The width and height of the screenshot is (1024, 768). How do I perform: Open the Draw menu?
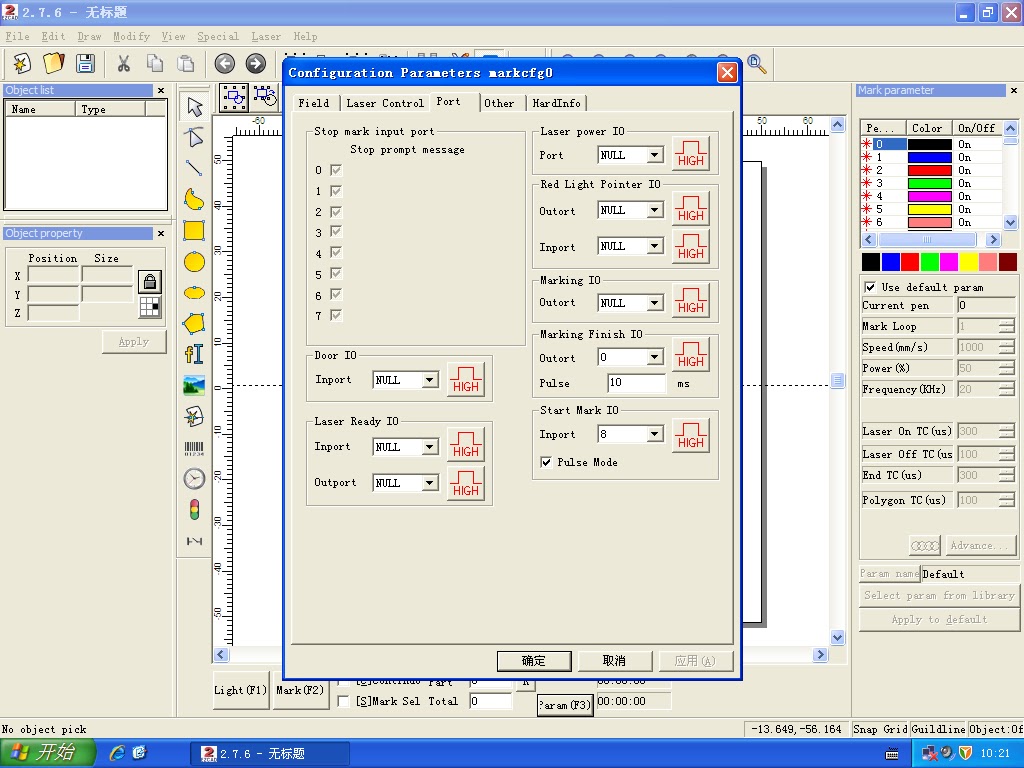click(89, 36)
